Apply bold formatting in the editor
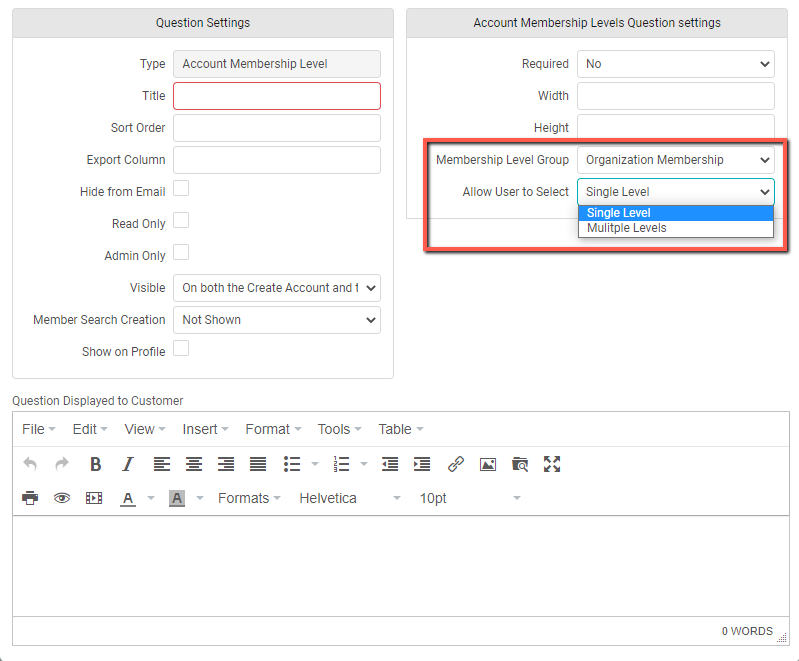This screenshot has height=661, width=799. click(x=95, y=464)
